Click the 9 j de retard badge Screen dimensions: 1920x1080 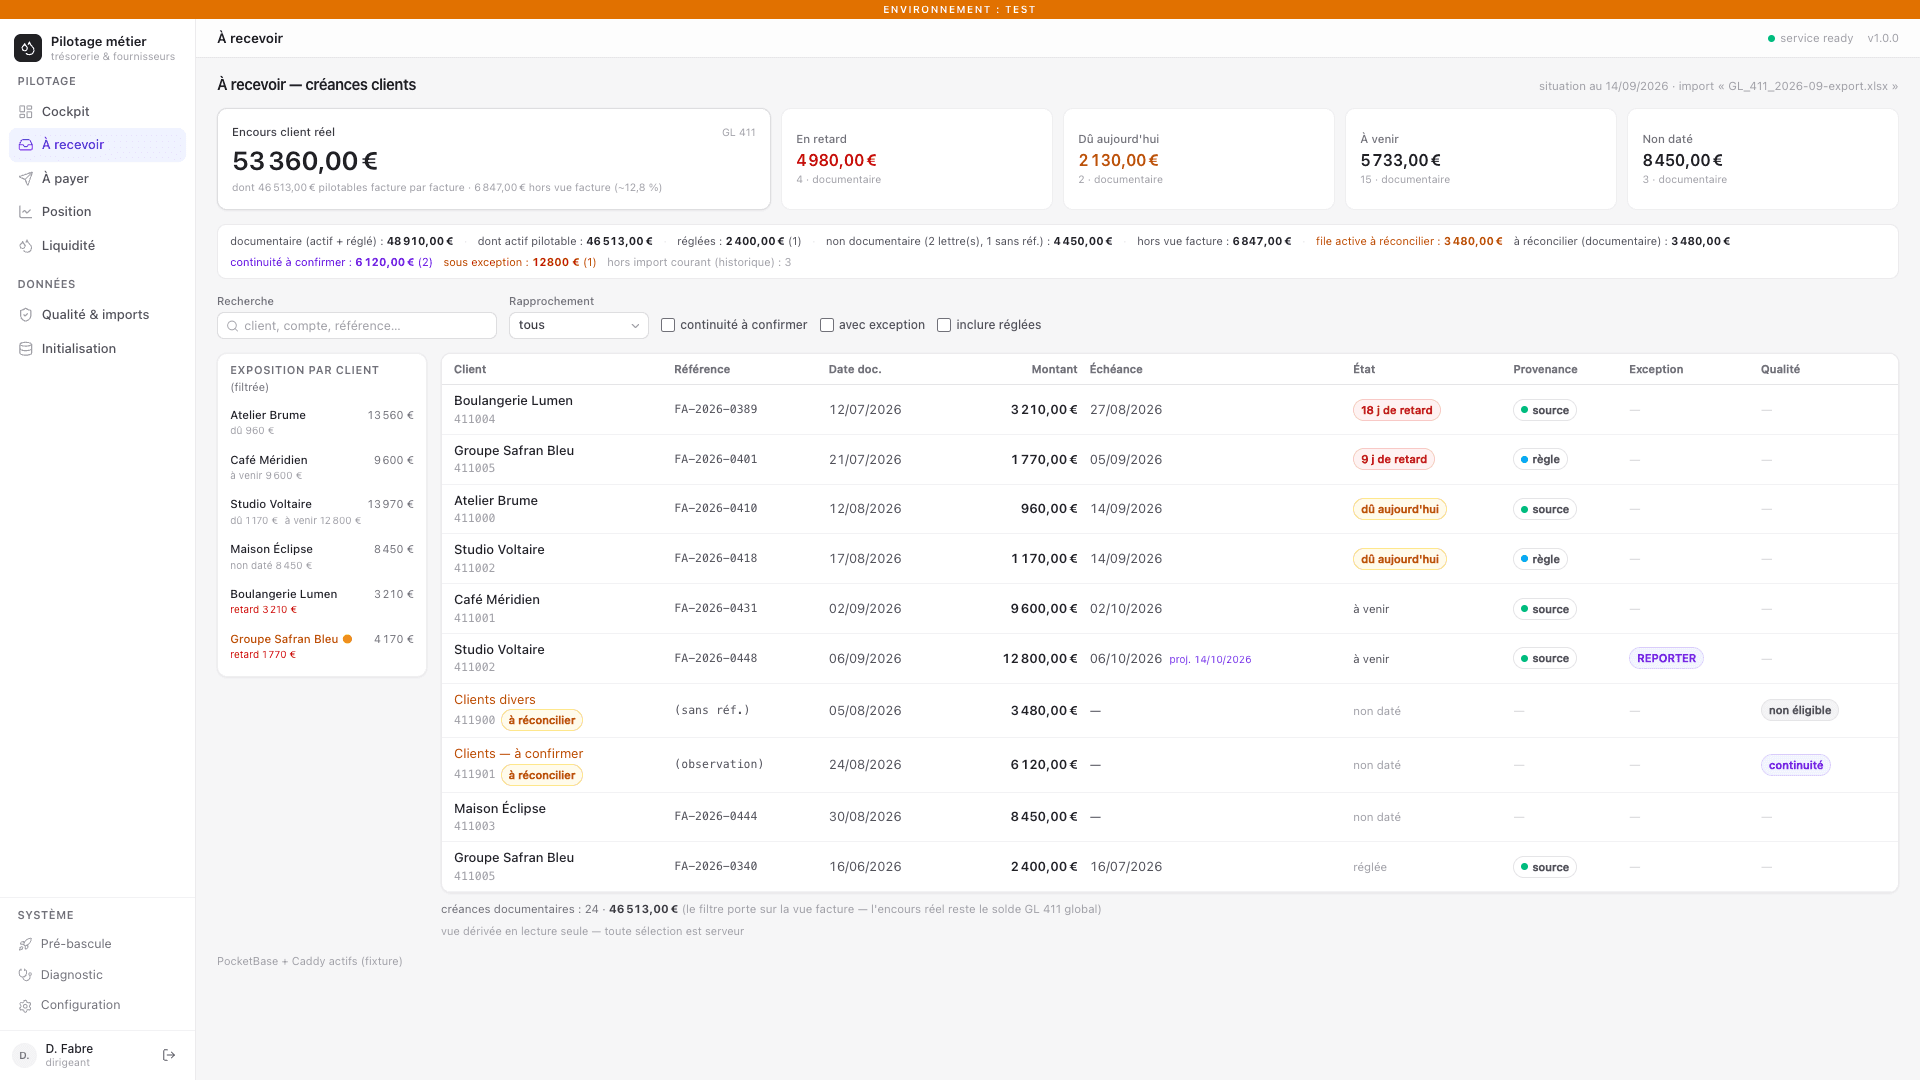1394,459
